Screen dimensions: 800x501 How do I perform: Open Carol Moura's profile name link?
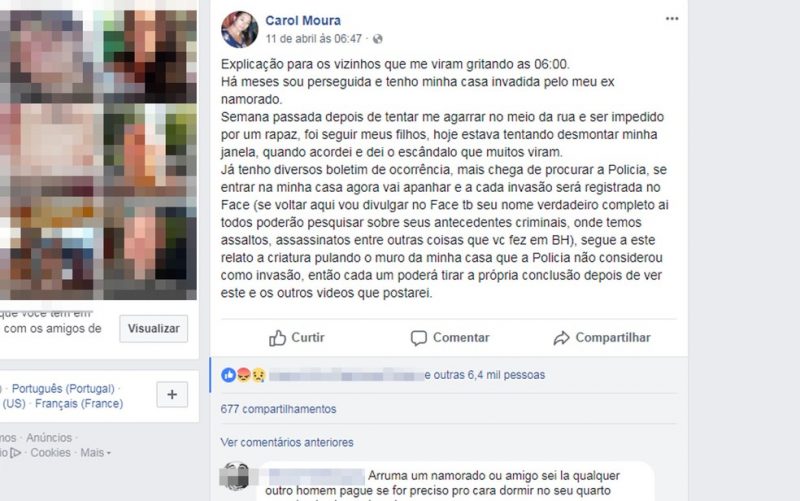[303, 20]
